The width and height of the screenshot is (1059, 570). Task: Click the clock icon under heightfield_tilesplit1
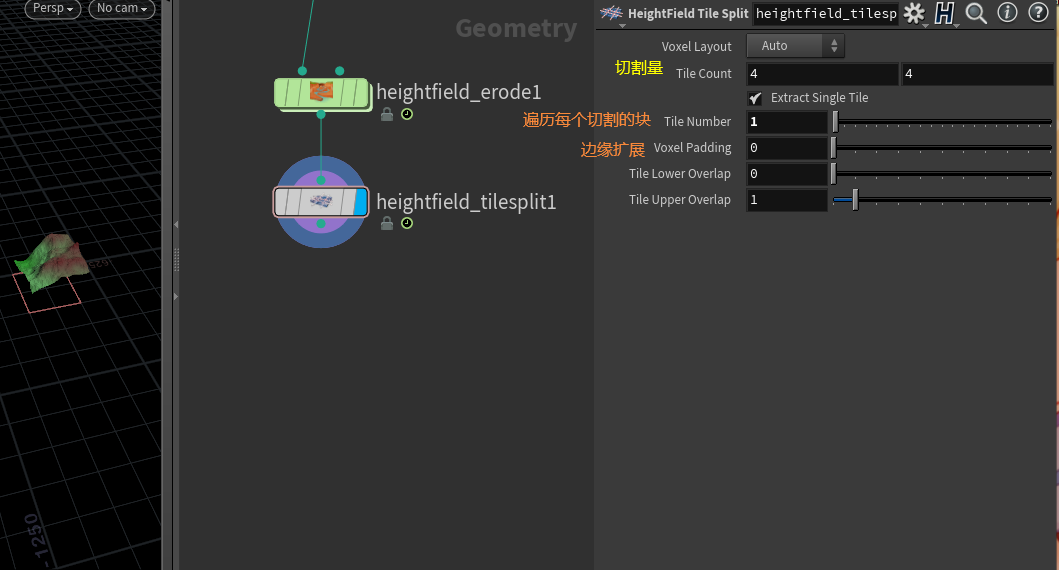tap(407, 223)
